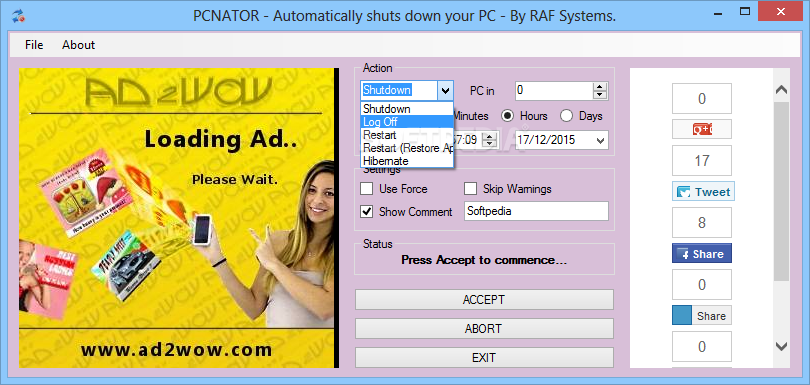Click the Google +1 button
Screen dimensions: 810x385
pyautogui.click(x=702, y=129)
